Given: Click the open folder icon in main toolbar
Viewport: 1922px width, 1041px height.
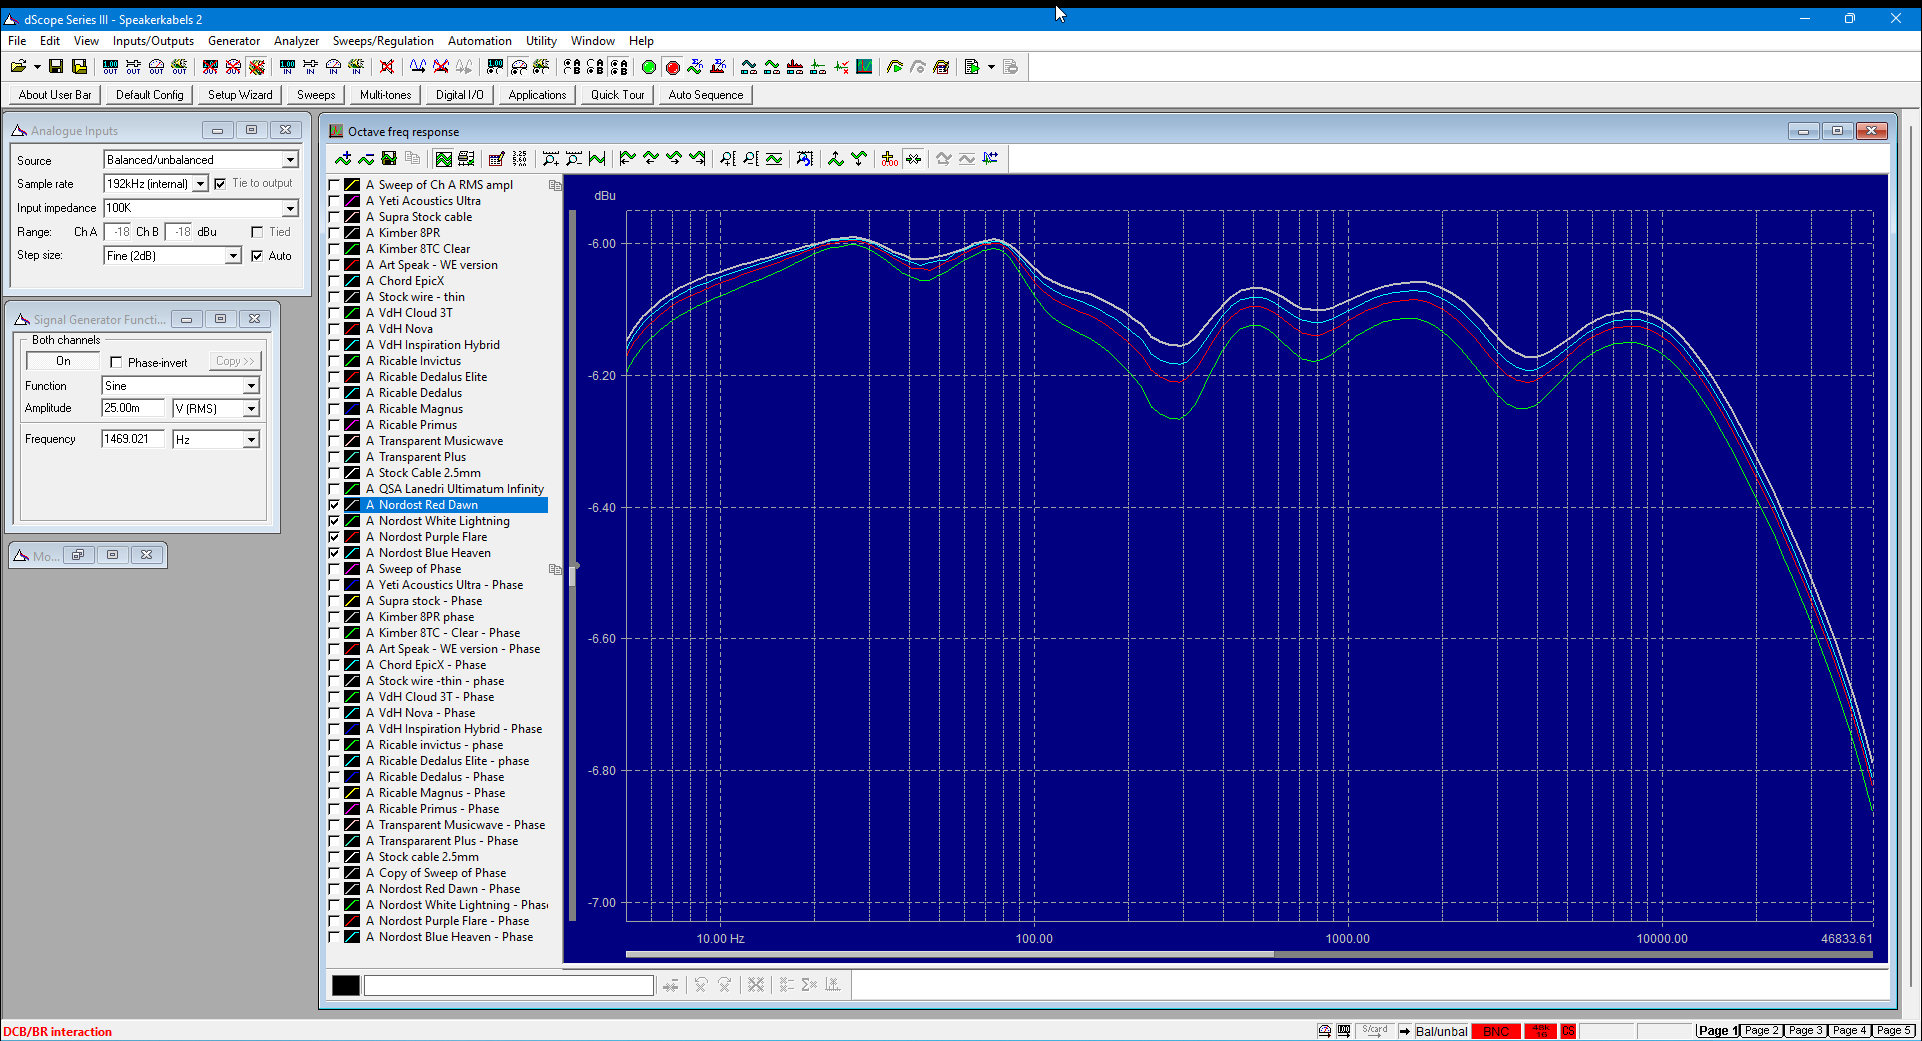Looking at the screenshot, I should (18, 67).
